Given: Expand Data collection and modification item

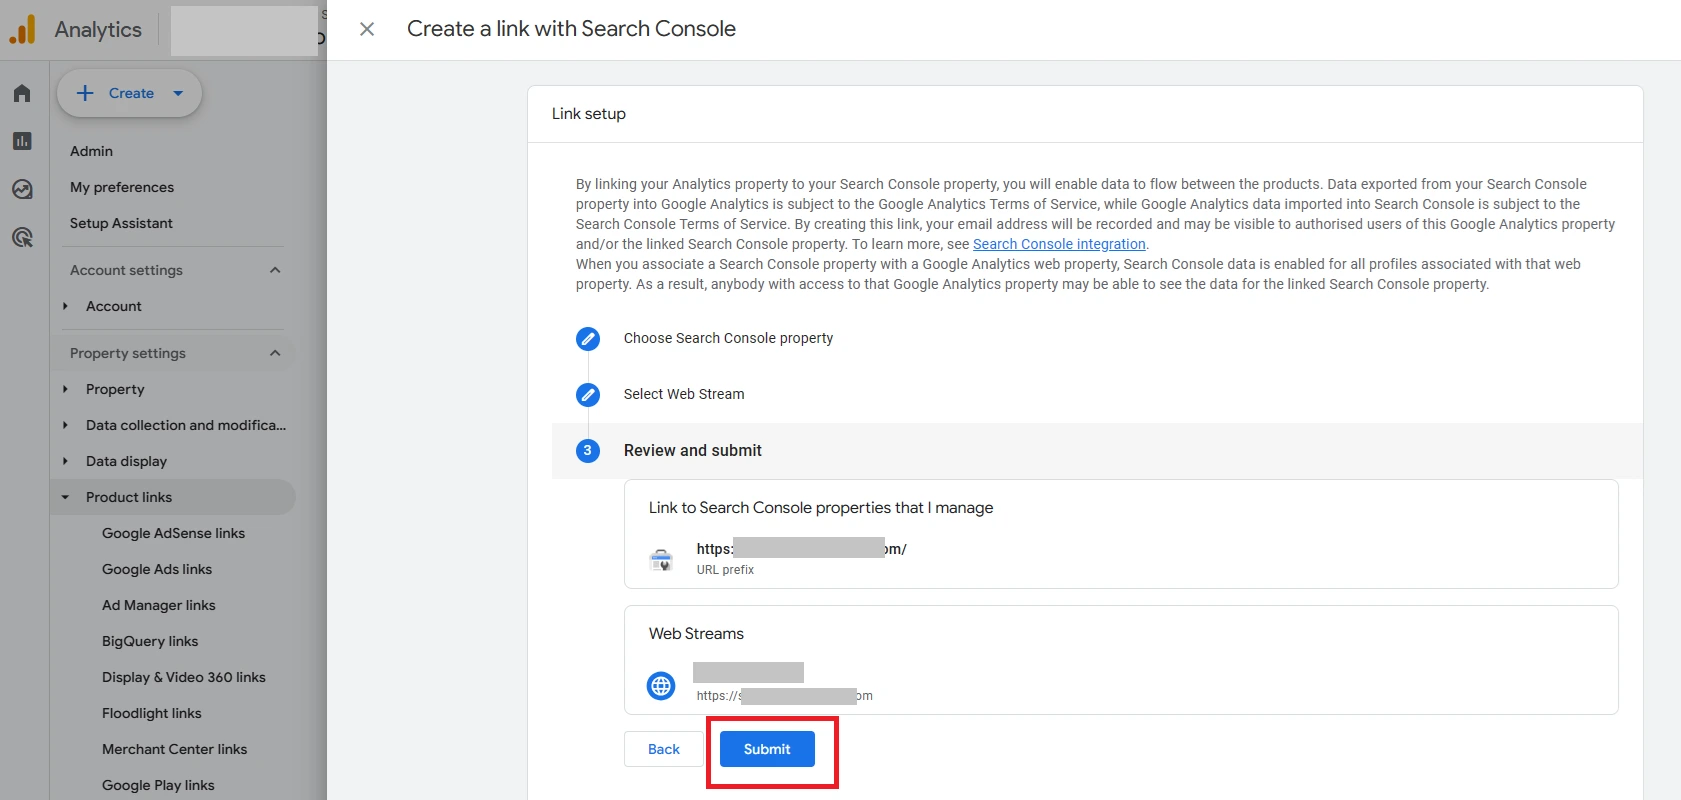Looking at the screenshot, I should [x=65, y=425].
